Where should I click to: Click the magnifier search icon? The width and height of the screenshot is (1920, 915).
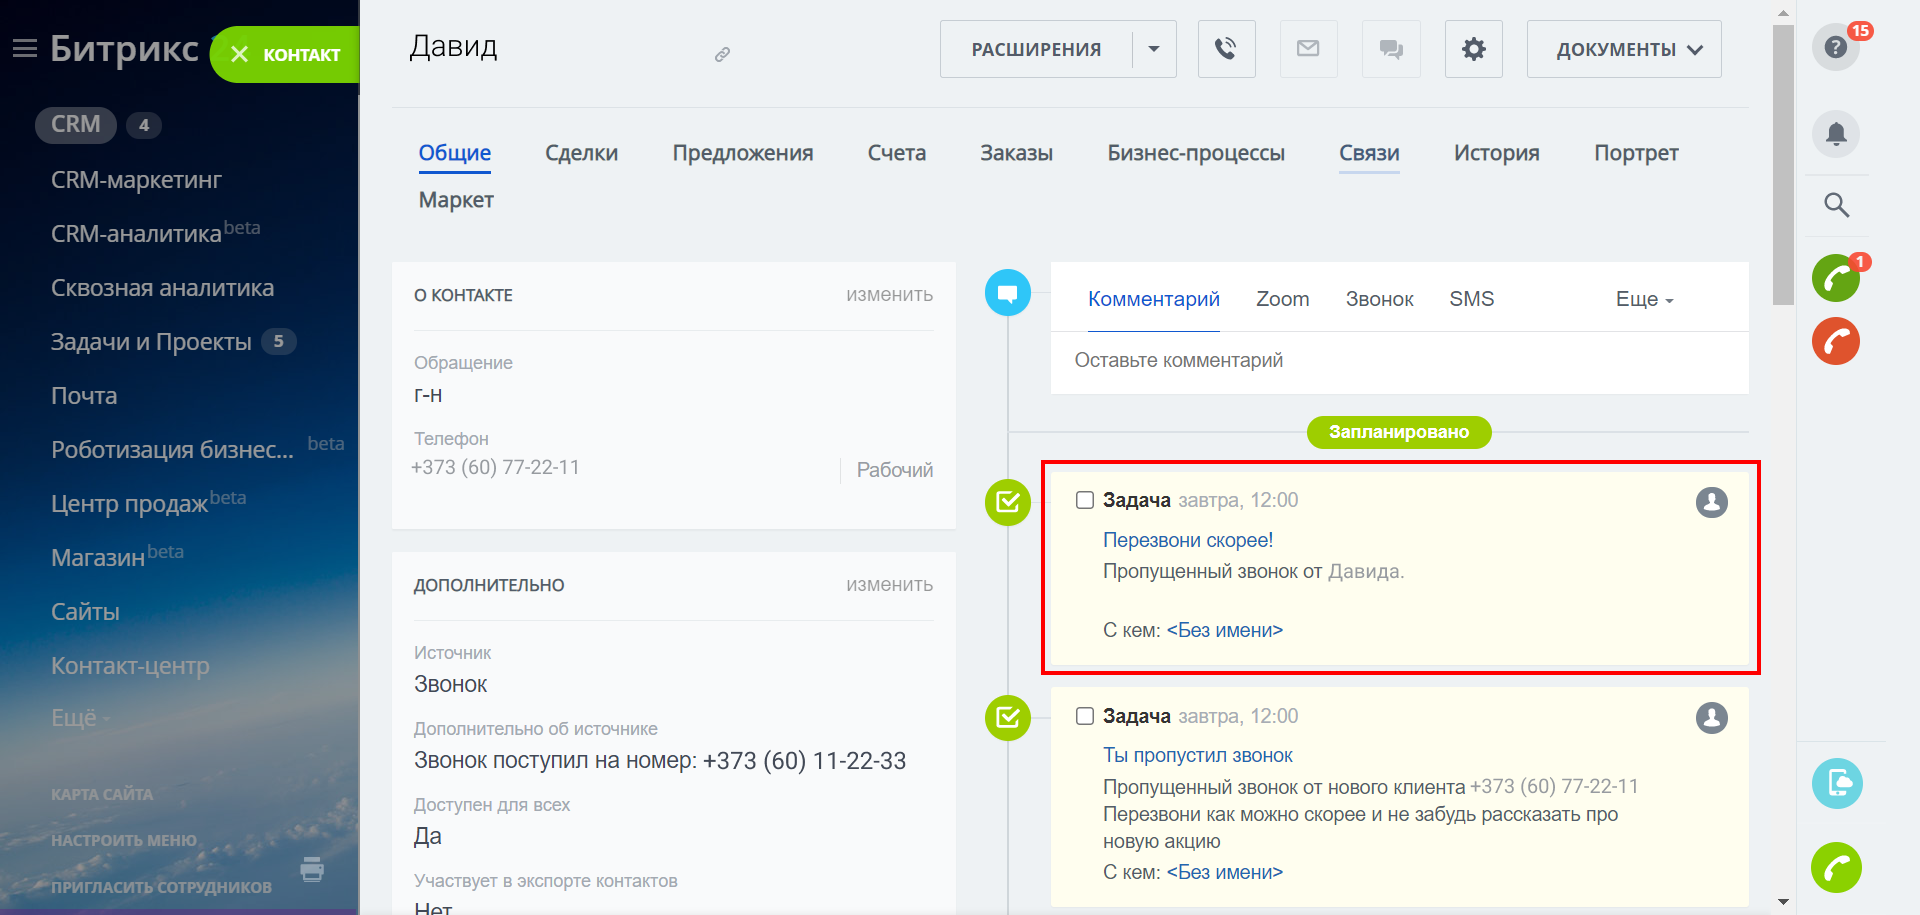tap(1835, 205)
